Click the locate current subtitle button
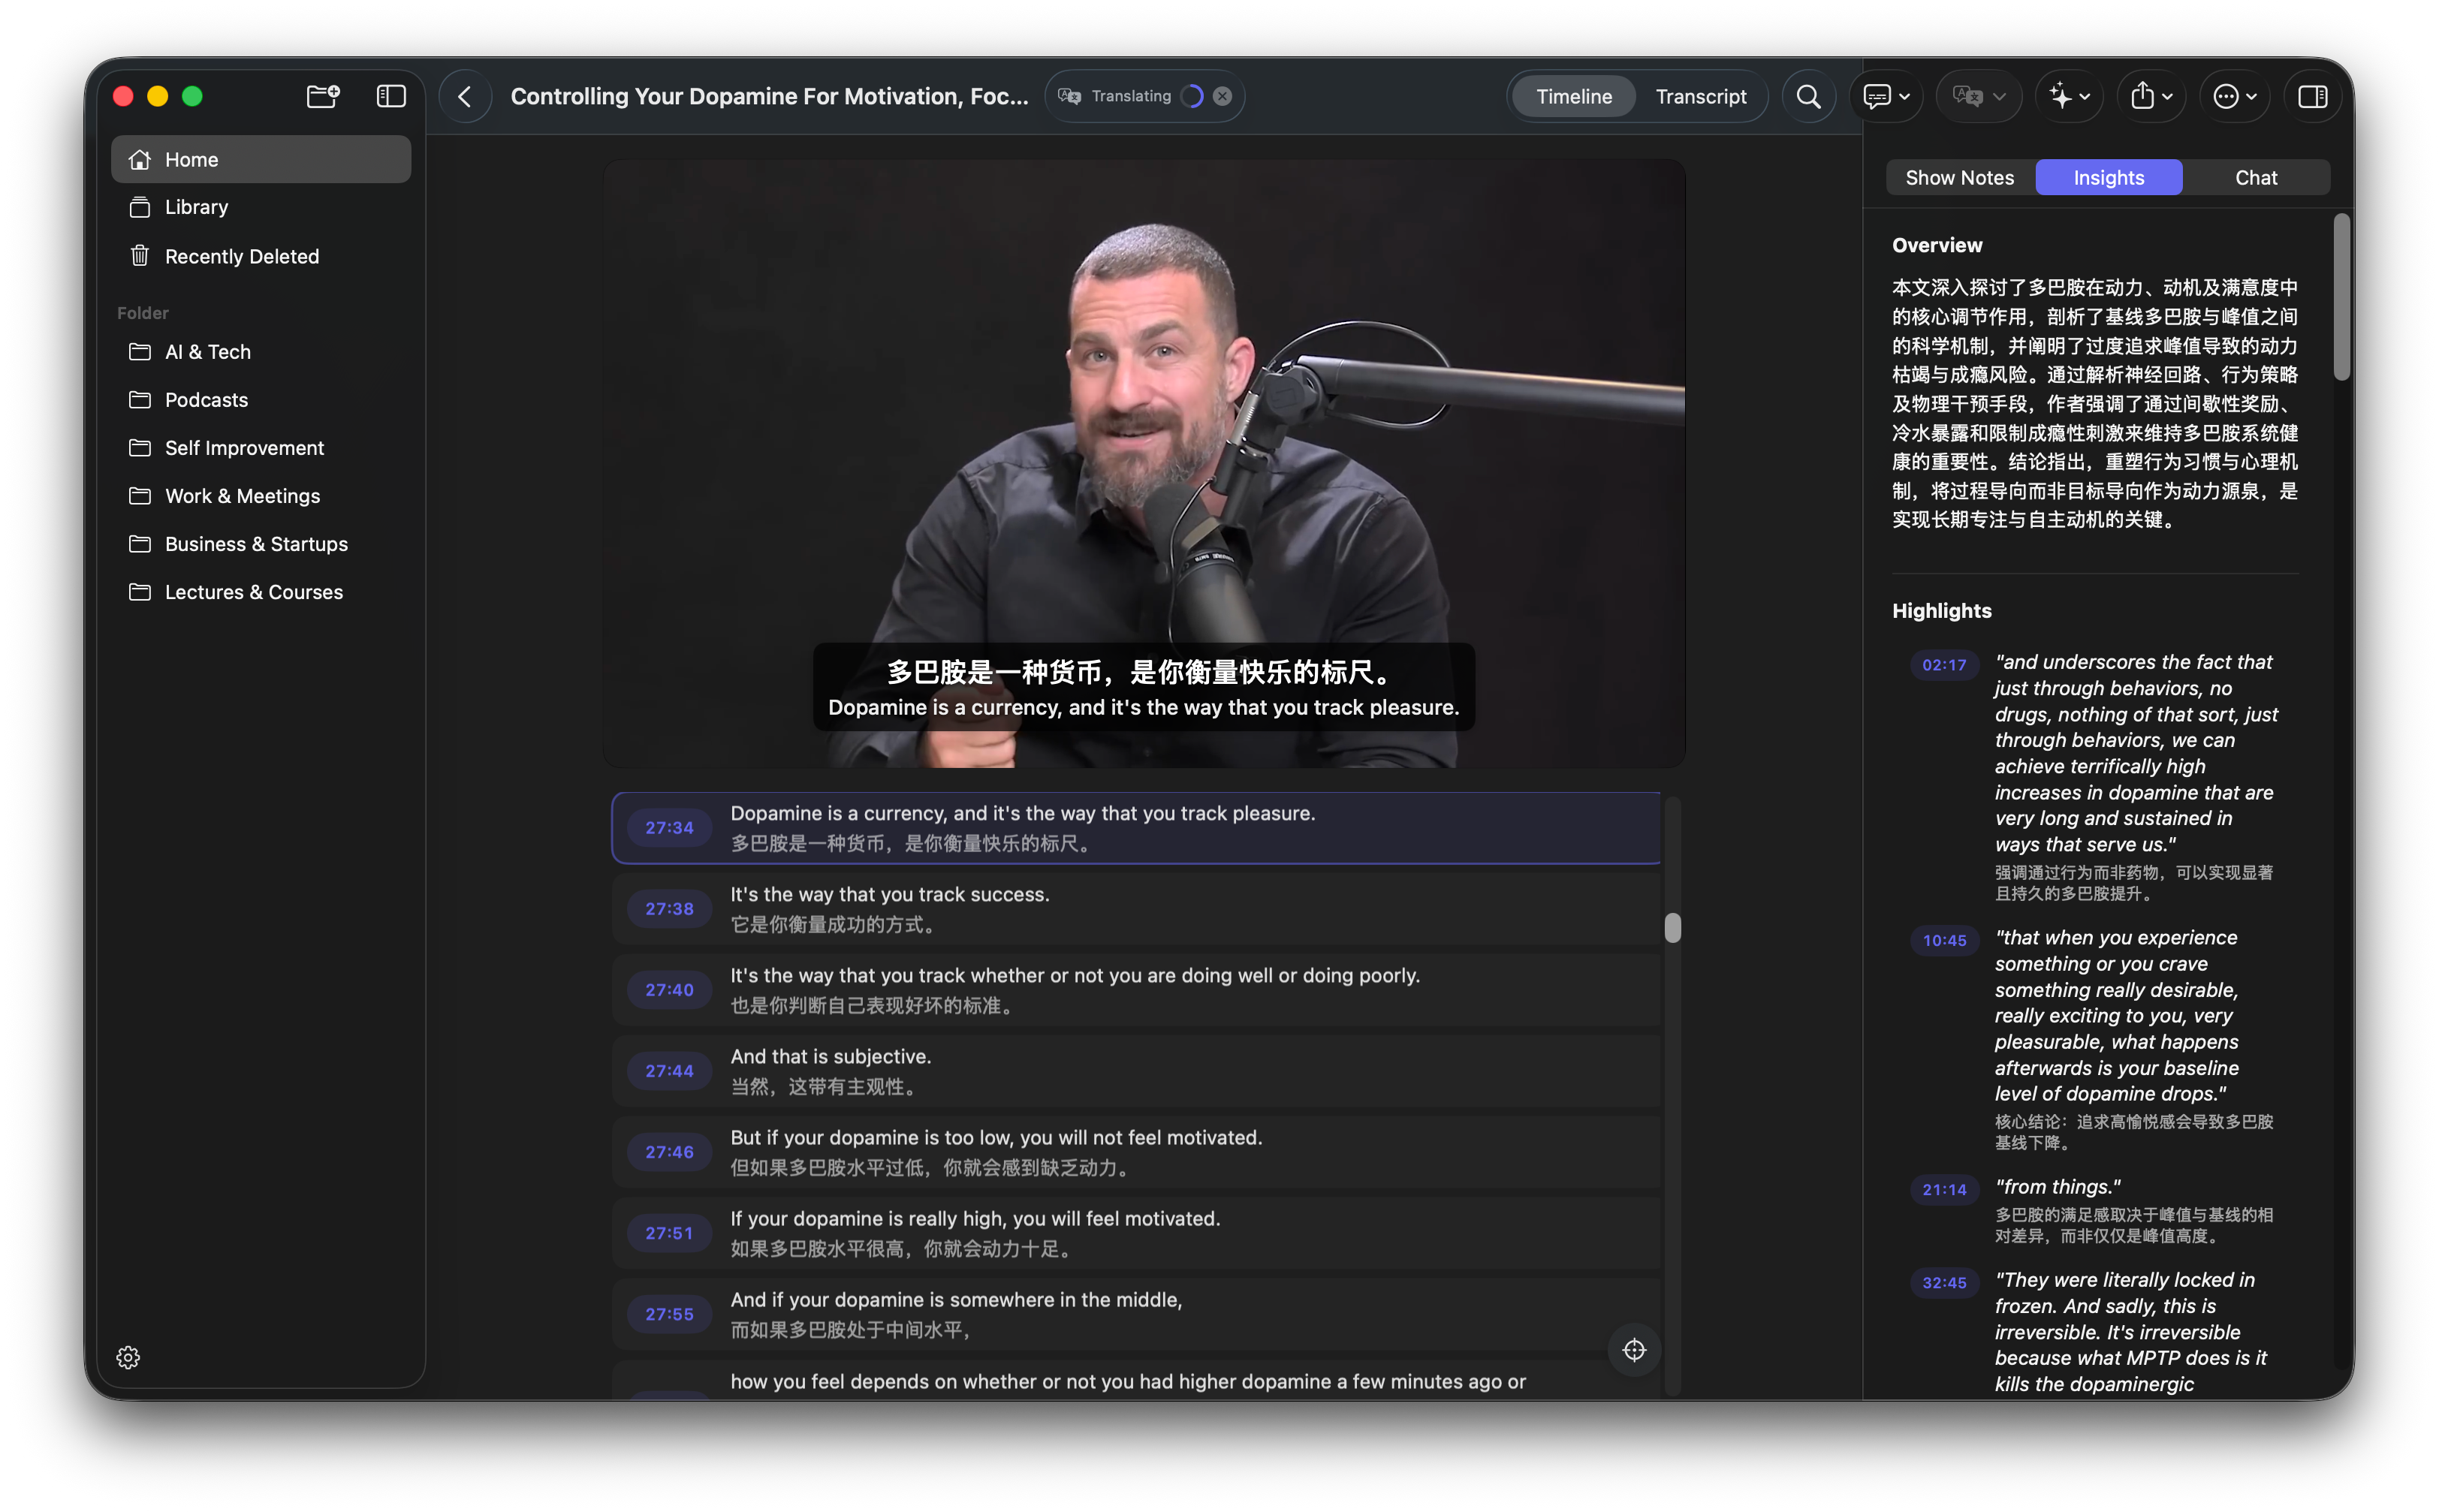Image resolution: width=2439 pixels, height=1512 pixels. 1633,1349
